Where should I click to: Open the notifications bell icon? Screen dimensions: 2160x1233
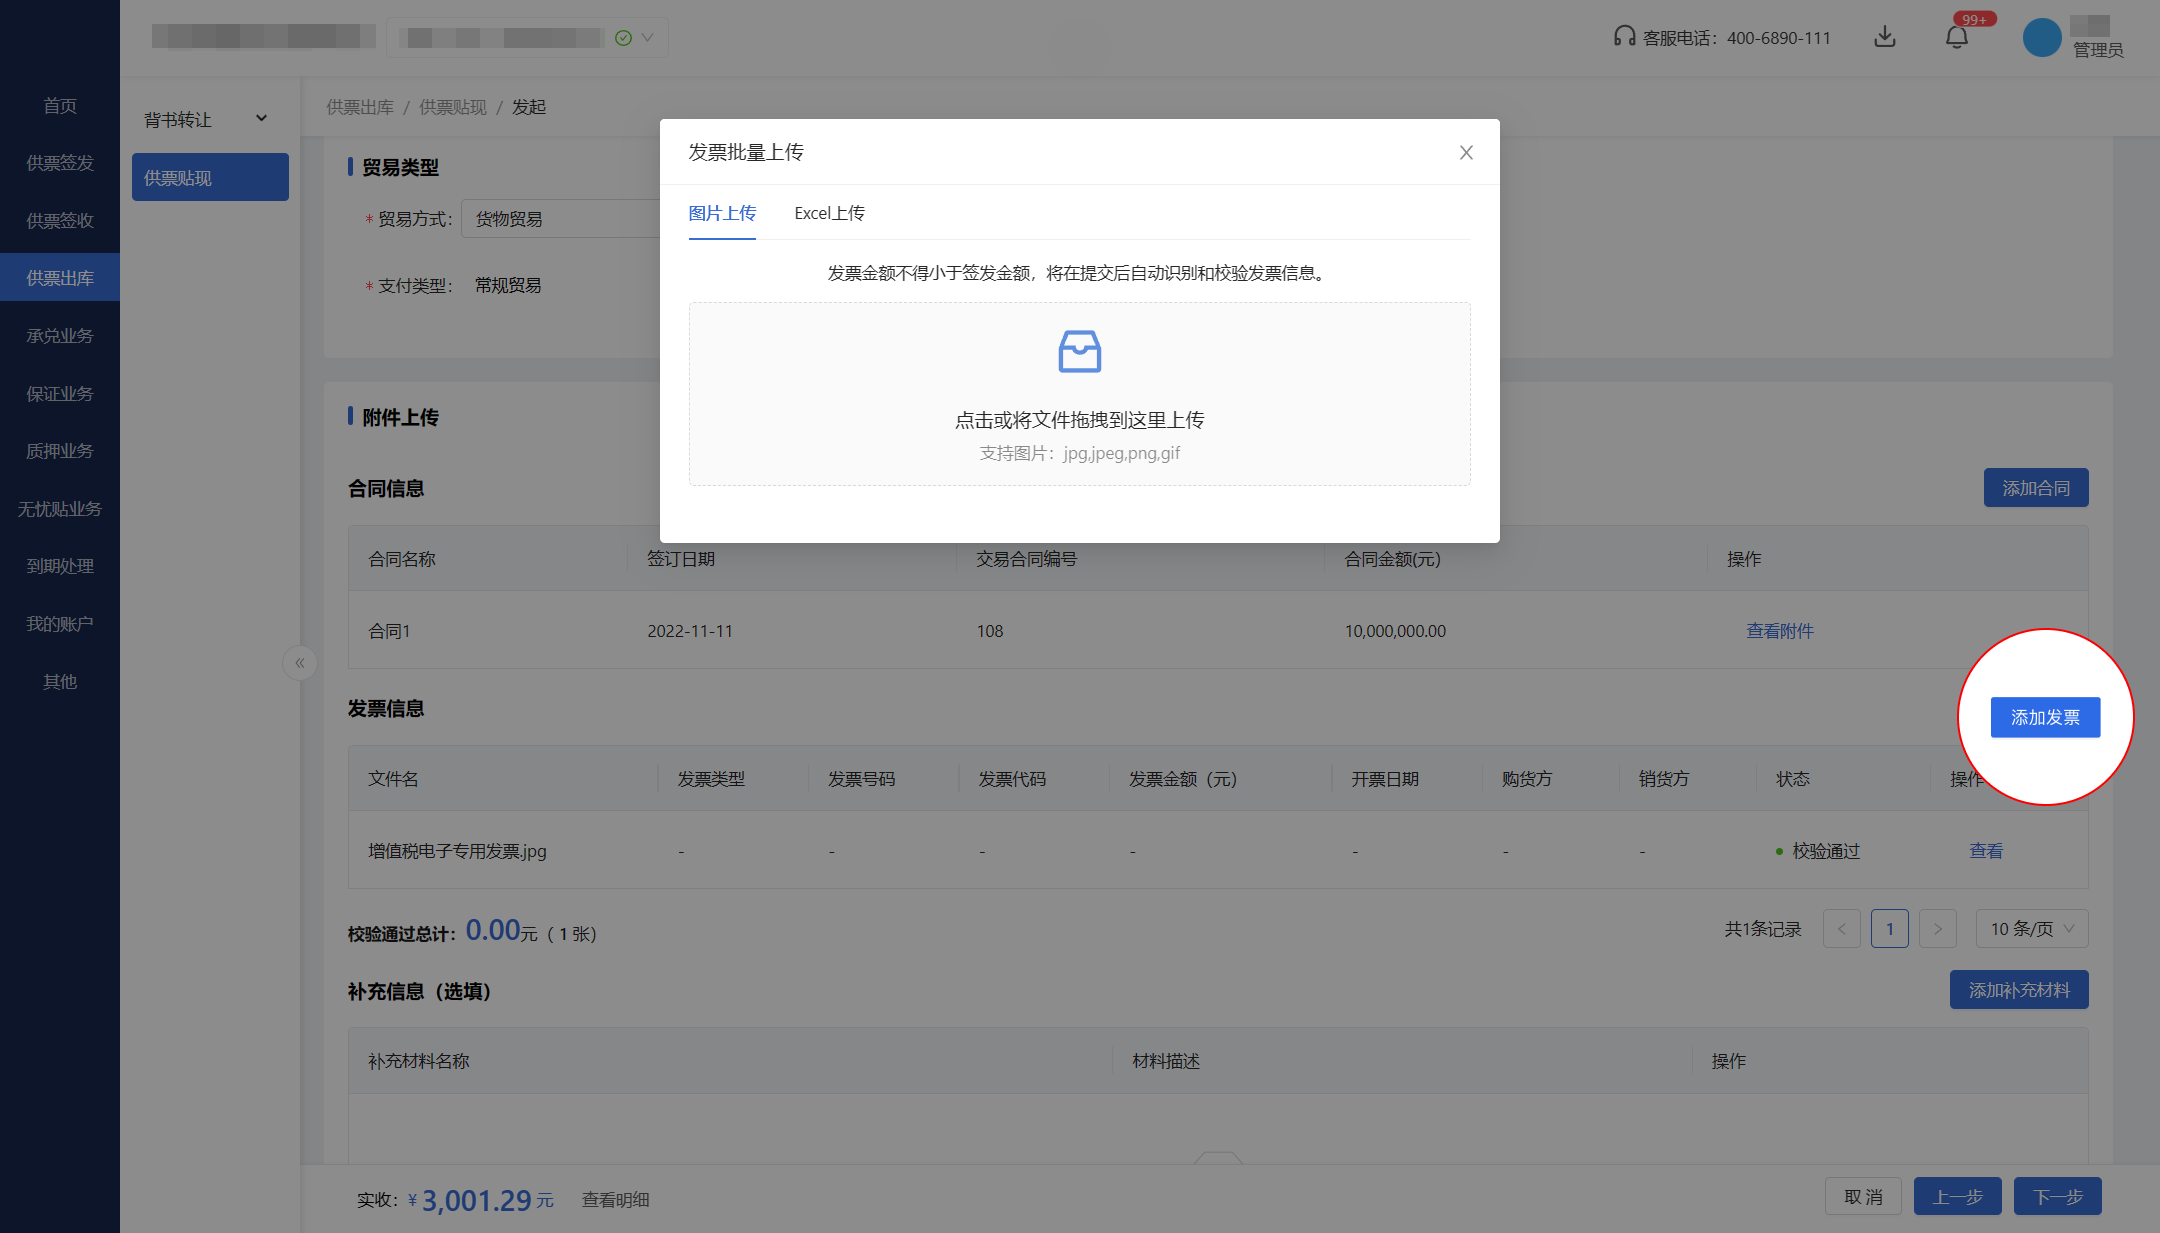1957,37
